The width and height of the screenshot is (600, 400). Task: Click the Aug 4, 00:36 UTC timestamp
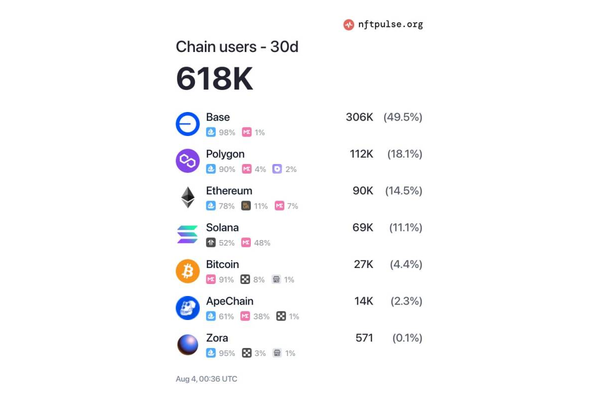(206, 379)
